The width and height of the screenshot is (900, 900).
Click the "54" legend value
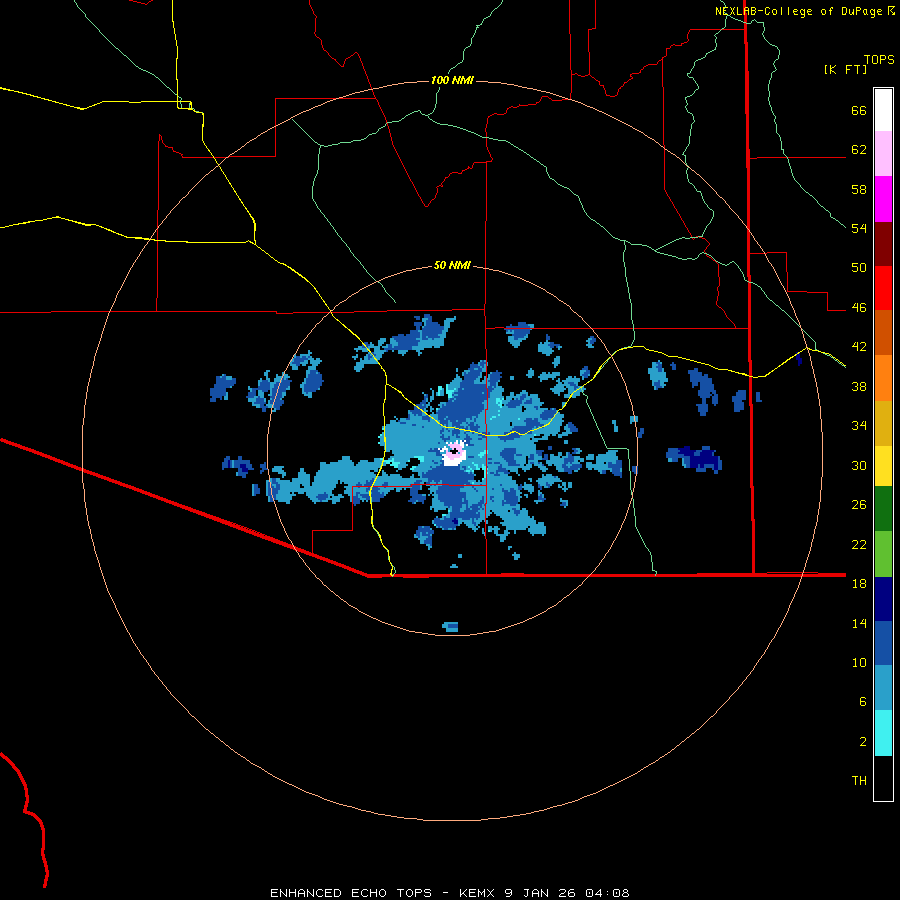[x=859, y=228]
